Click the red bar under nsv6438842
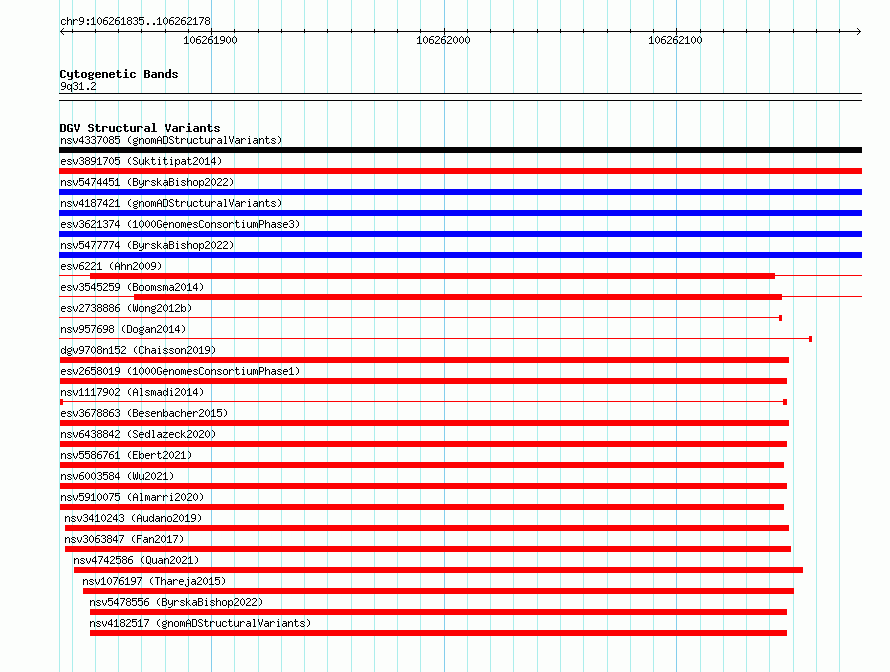Screen dimensions: 890x672 [x=423, y=444]
